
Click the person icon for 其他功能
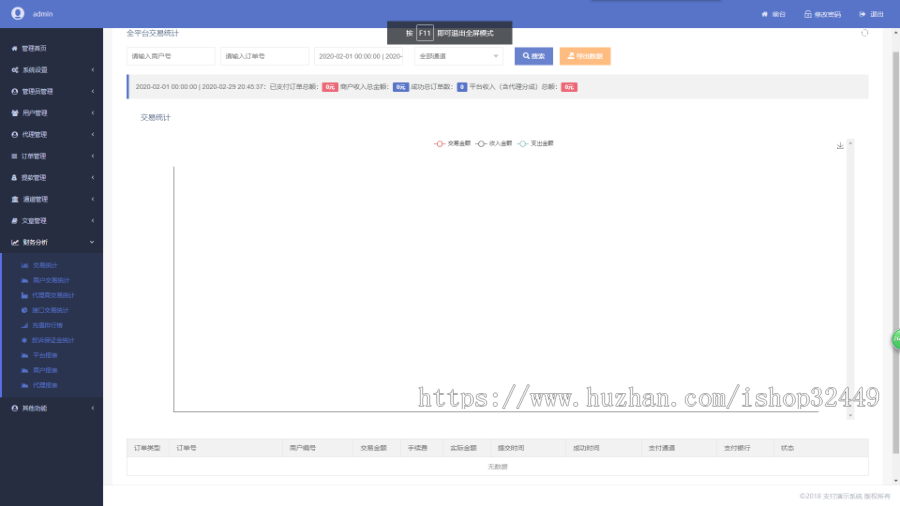(14, 408)
